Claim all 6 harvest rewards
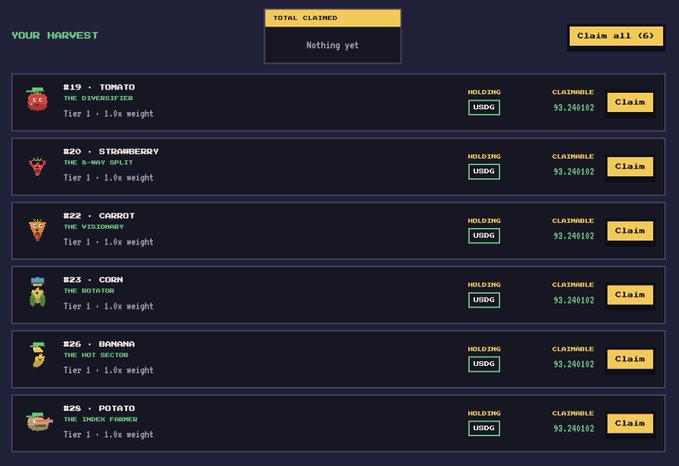 pyautogui.click(x=616, y=36)
